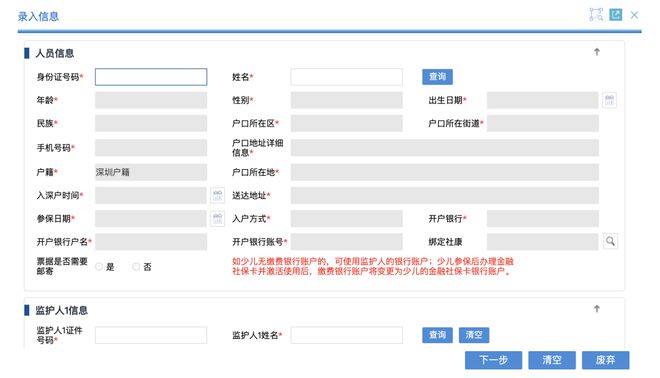The width and height of the screenshot is (660, 378).
Task: Click the 入深户时间 date field
Action: 151,195
